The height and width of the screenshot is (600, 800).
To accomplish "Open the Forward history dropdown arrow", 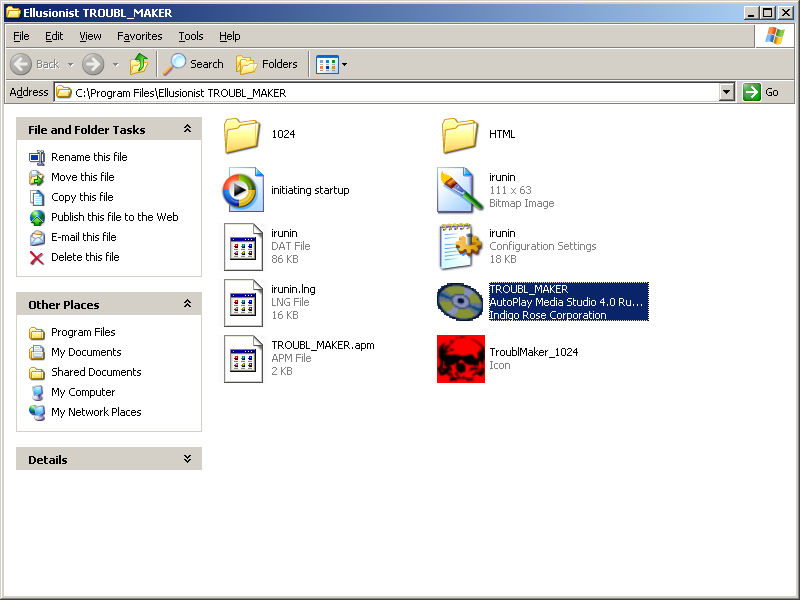I will click(x=116, y=65).
